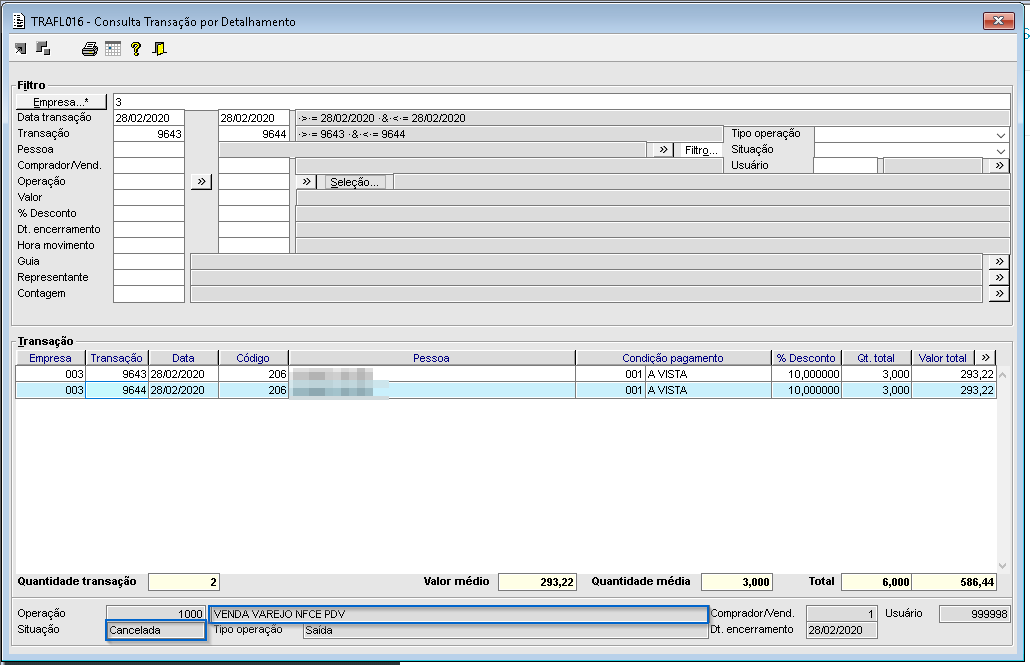Click the Empresa...* button
The width and height of the screenshot is (1030, 665).
(x=61, y=102)
